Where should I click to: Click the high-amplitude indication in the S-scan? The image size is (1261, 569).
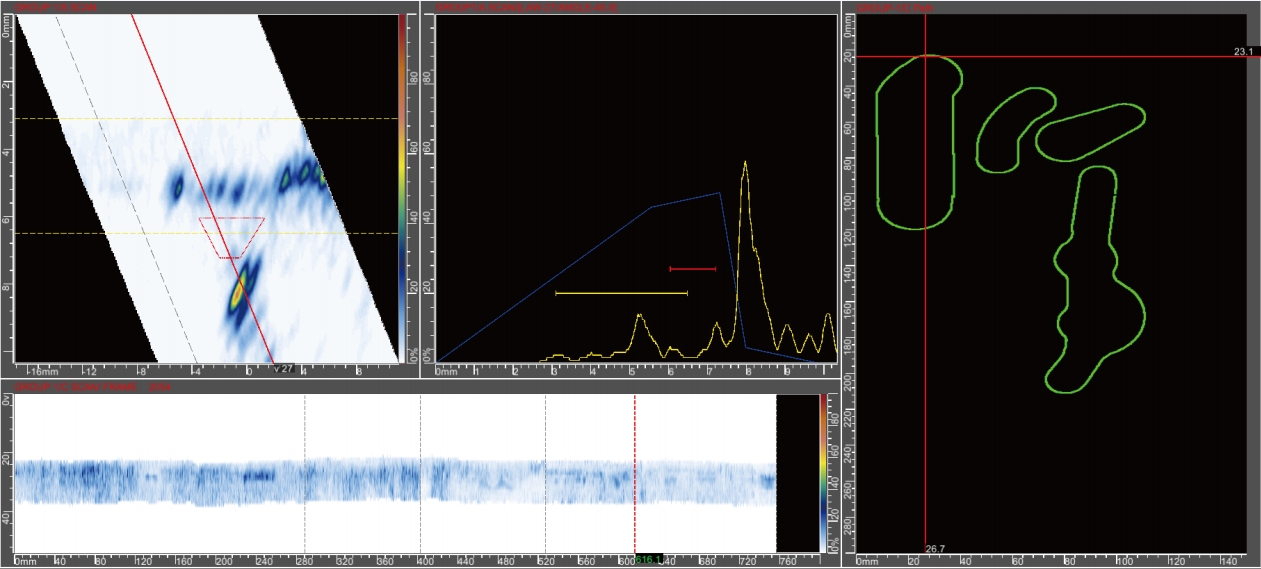click(239, 292)
